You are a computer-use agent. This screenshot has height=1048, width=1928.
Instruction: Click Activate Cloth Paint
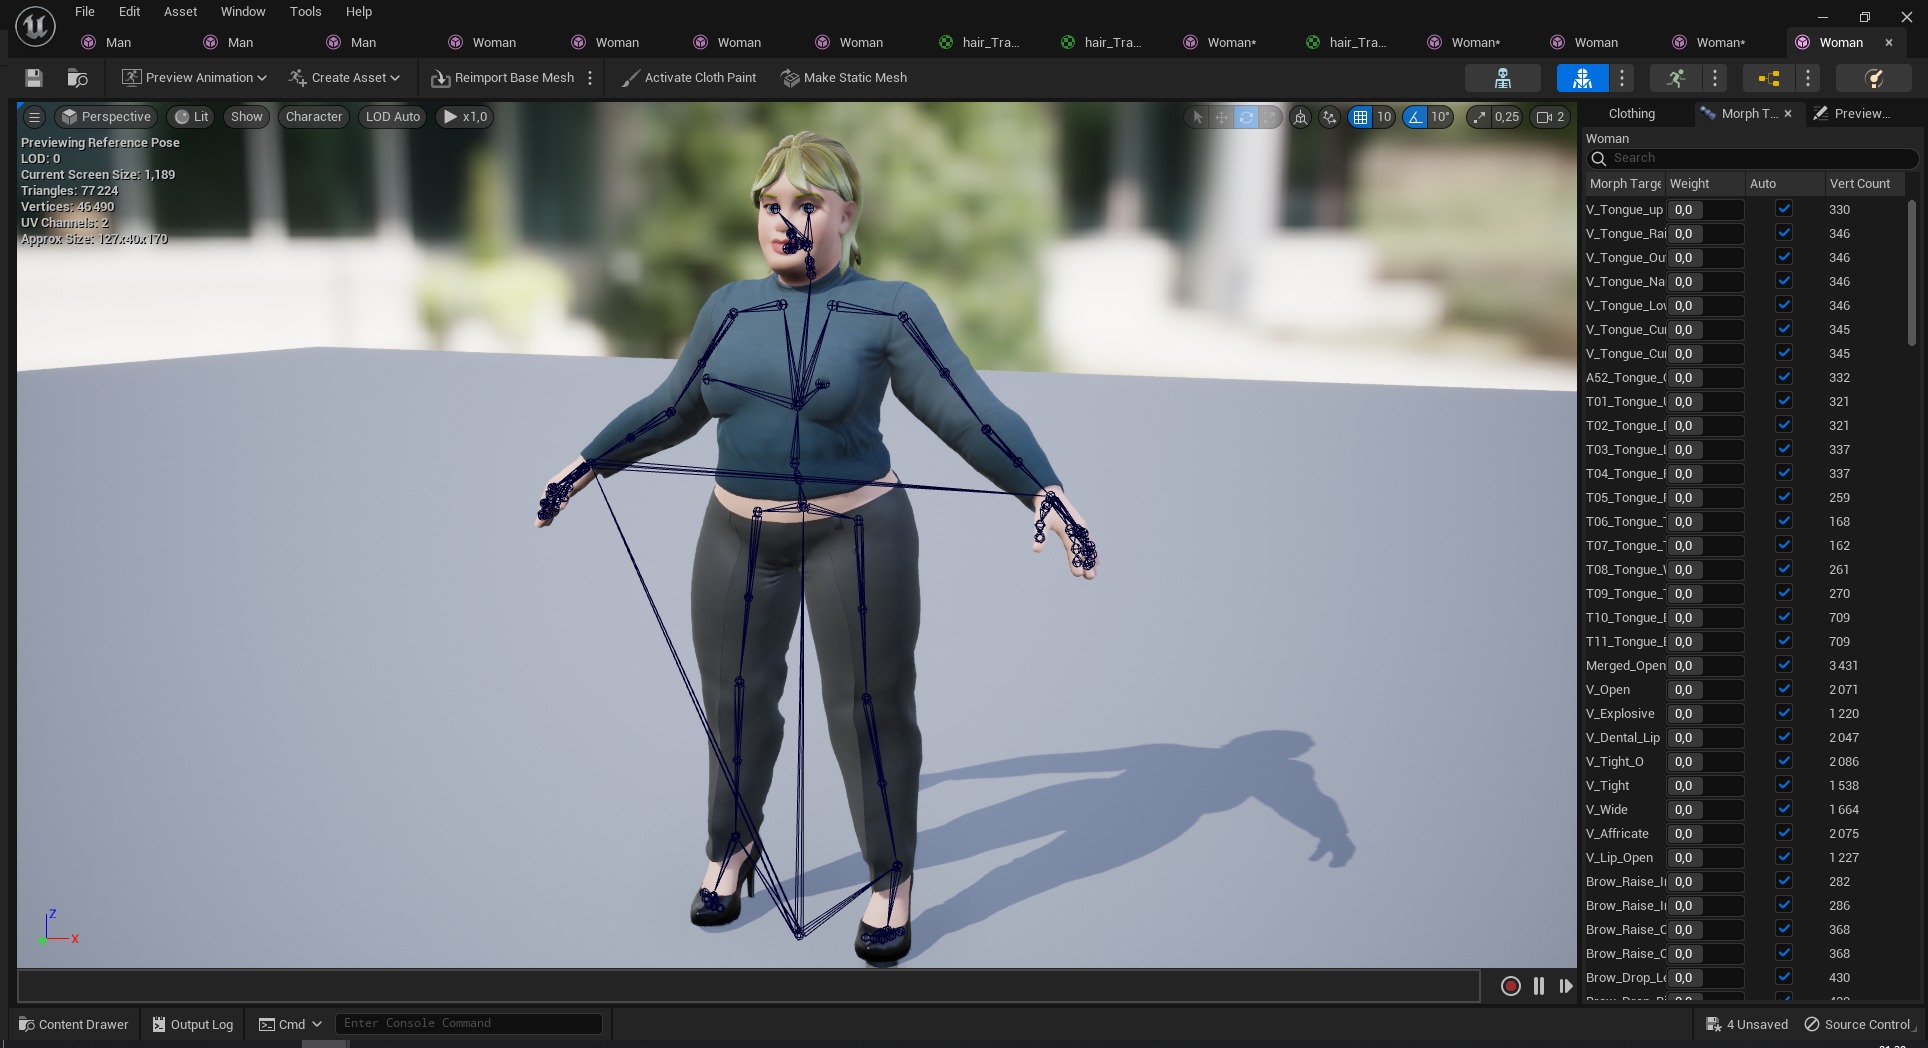(688, 78)
